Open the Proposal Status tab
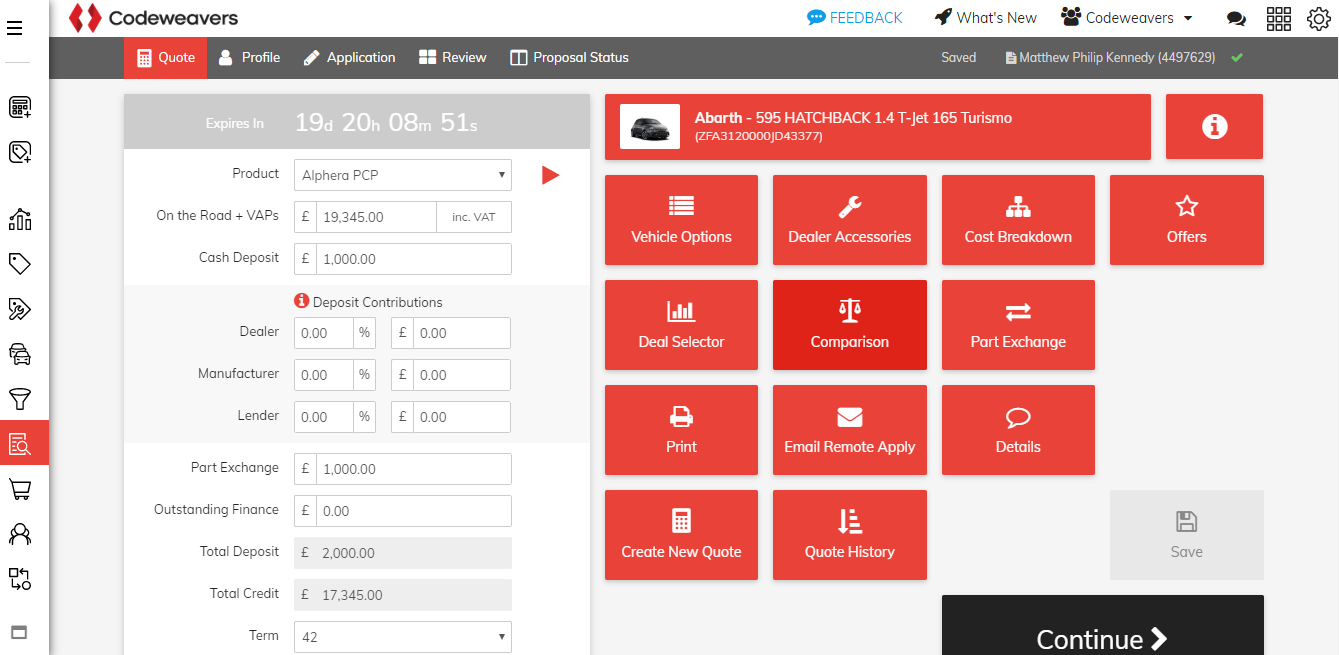This screenshot has width=1339, height=655. tap(569, 58)
